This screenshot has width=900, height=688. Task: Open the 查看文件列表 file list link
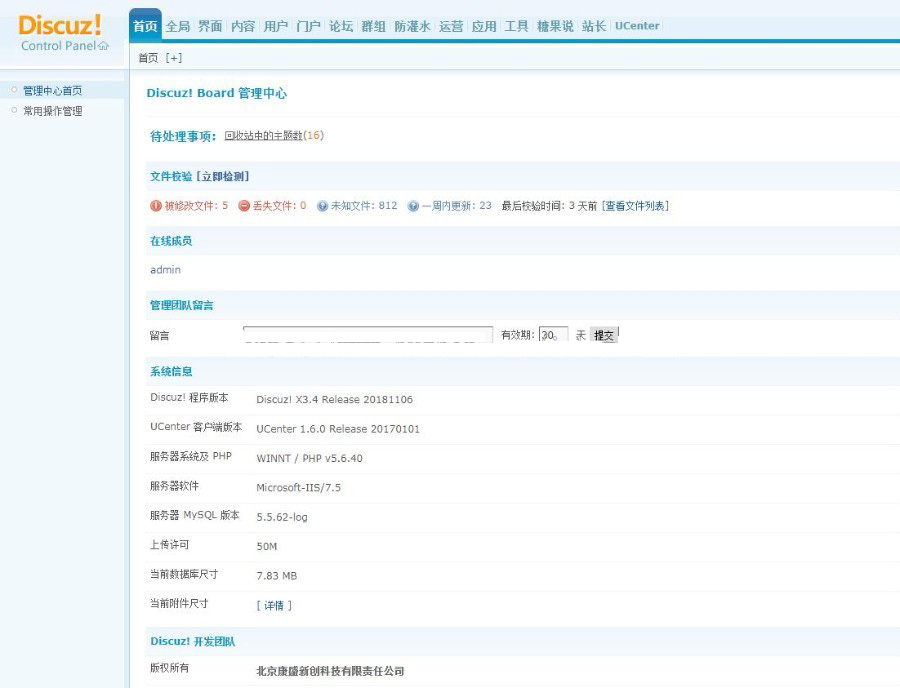[x=635, y=206]
